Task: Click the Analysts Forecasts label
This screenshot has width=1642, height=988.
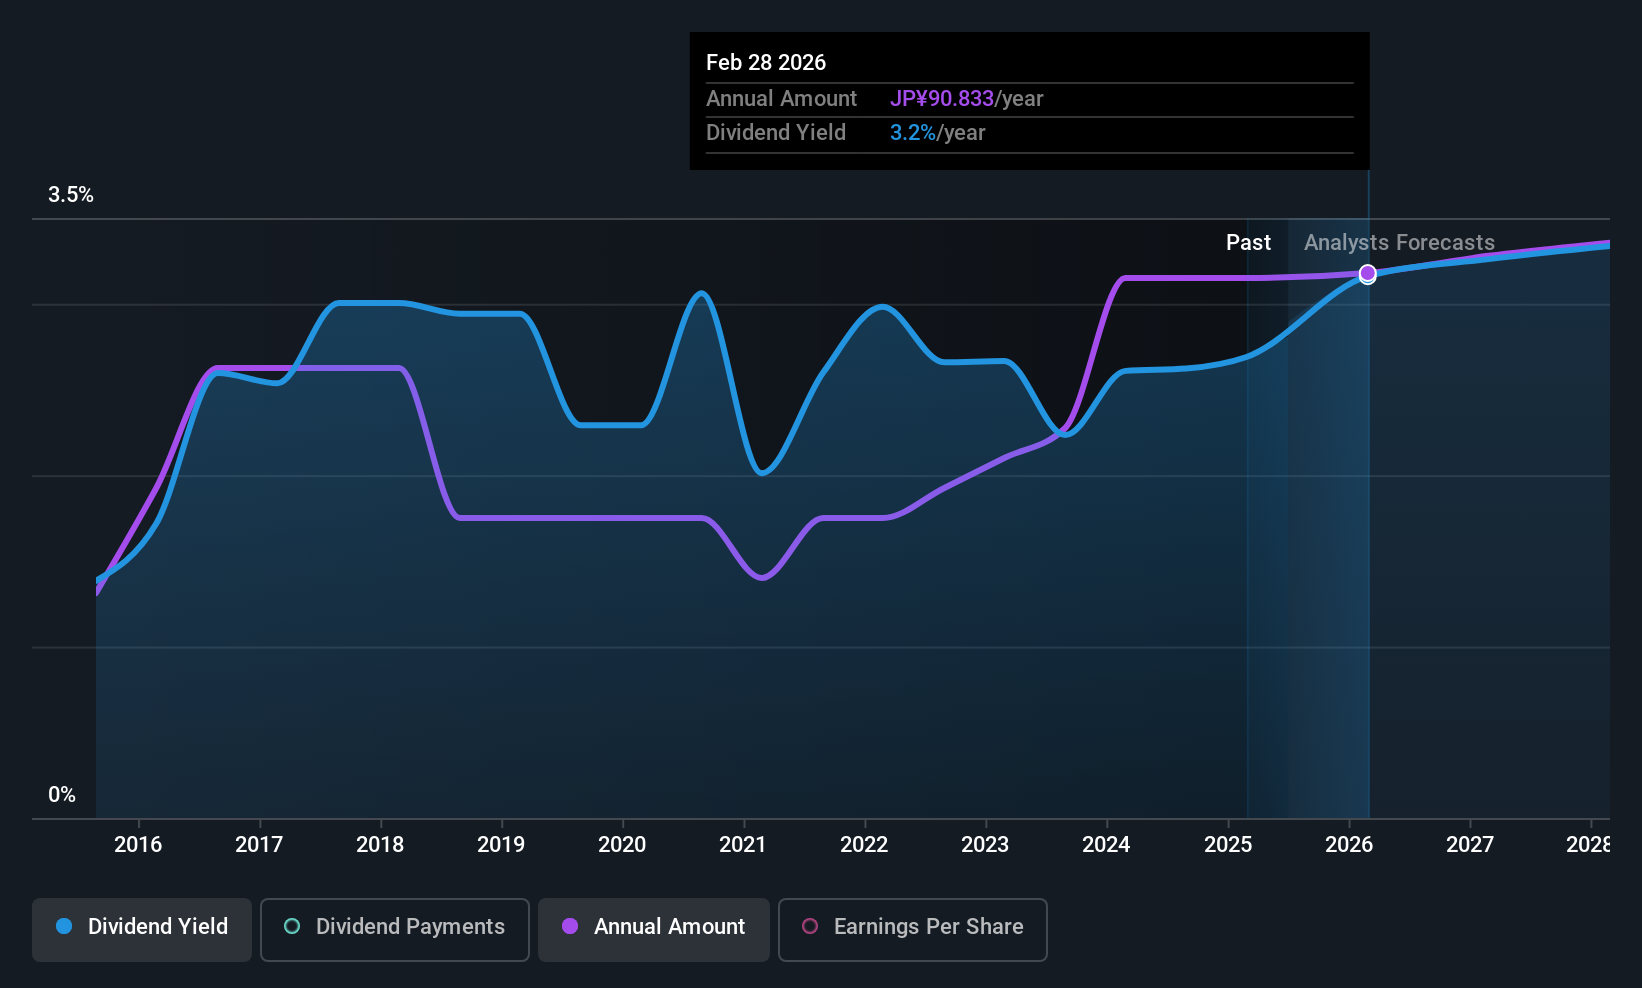Action: 1399,243
